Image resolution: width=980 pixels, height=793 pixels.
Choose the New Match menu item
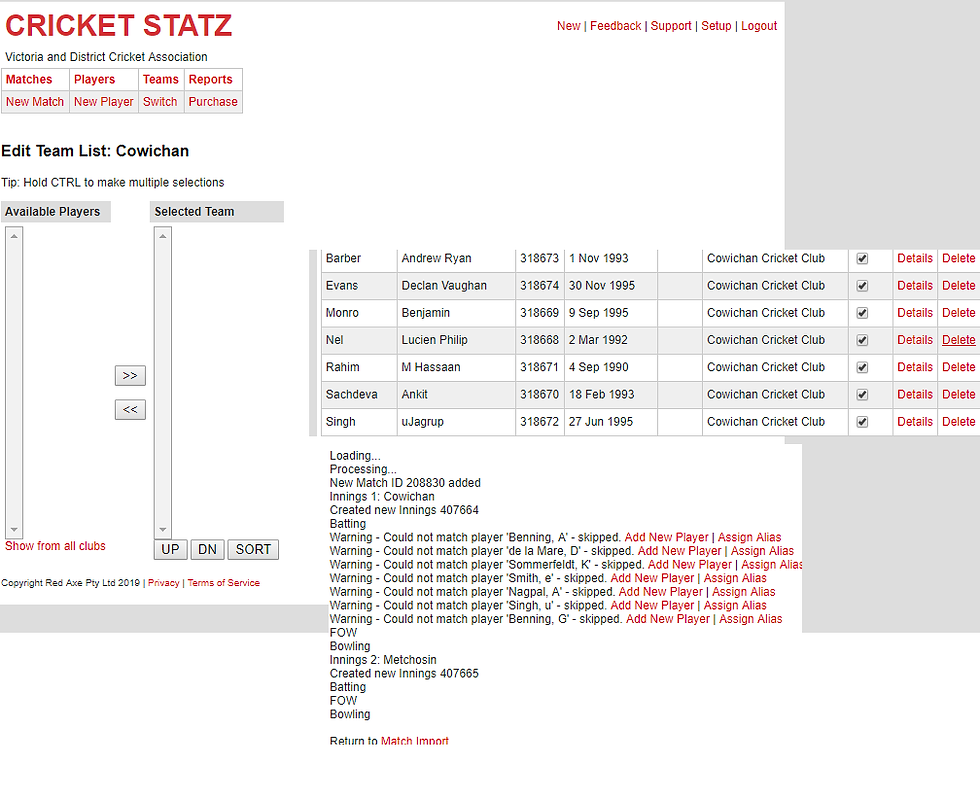pos(35,102)
